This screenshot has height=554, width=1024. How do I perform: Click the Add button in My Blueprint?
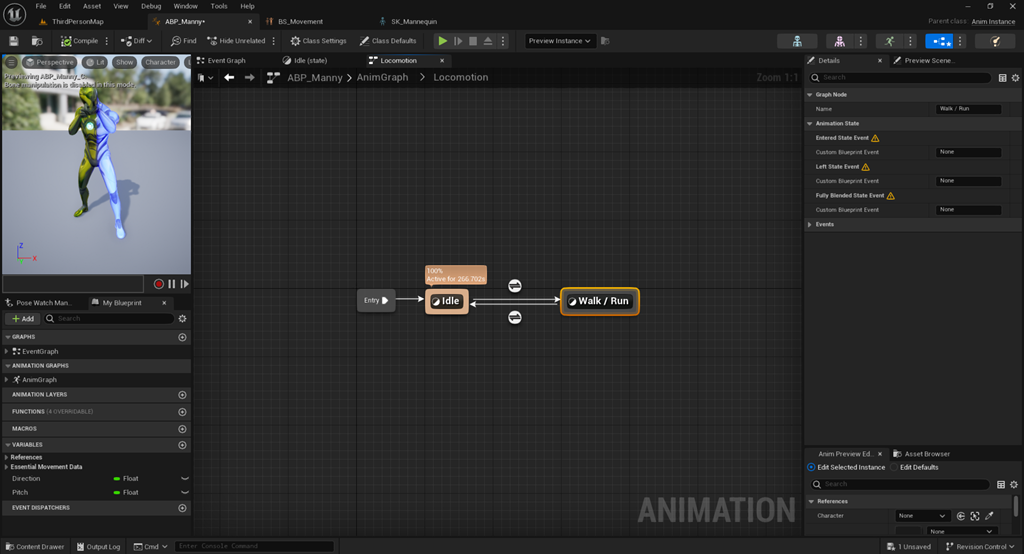click(x=23, y=319)
